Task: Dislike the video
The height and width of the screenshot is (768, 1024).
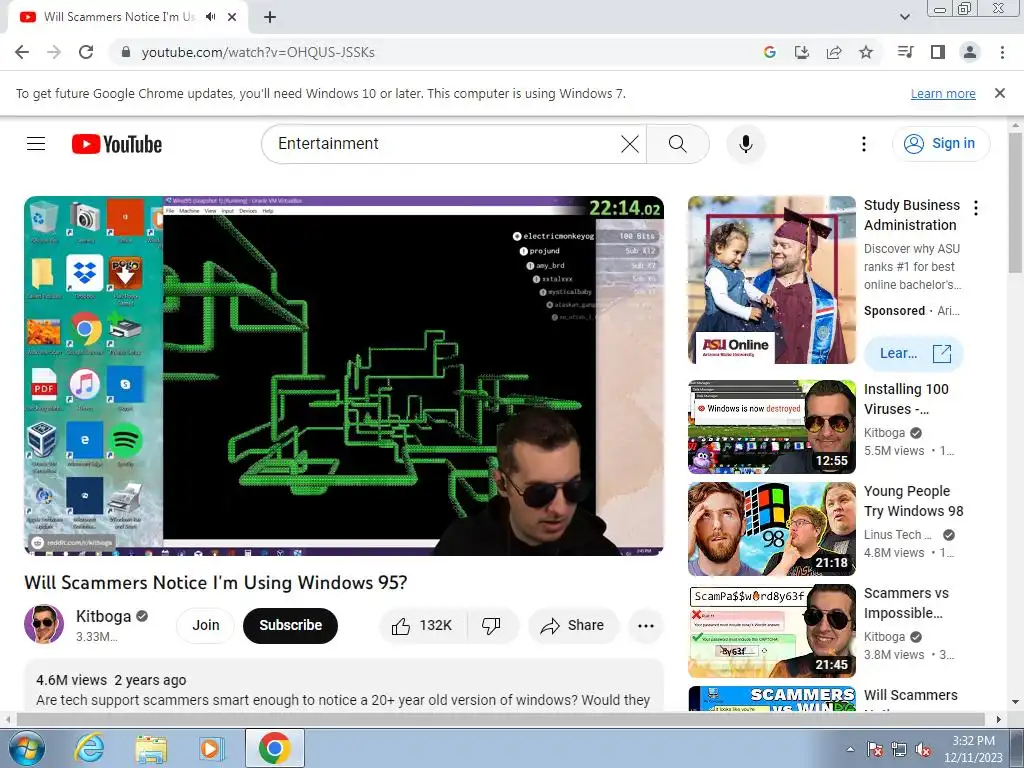Action: (492, 626)
